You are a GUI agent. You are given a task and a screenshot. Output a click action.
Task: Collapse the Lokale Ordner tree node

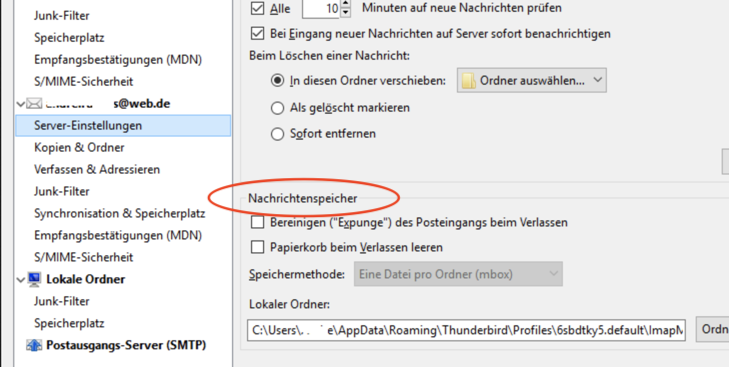click(20, 280)
